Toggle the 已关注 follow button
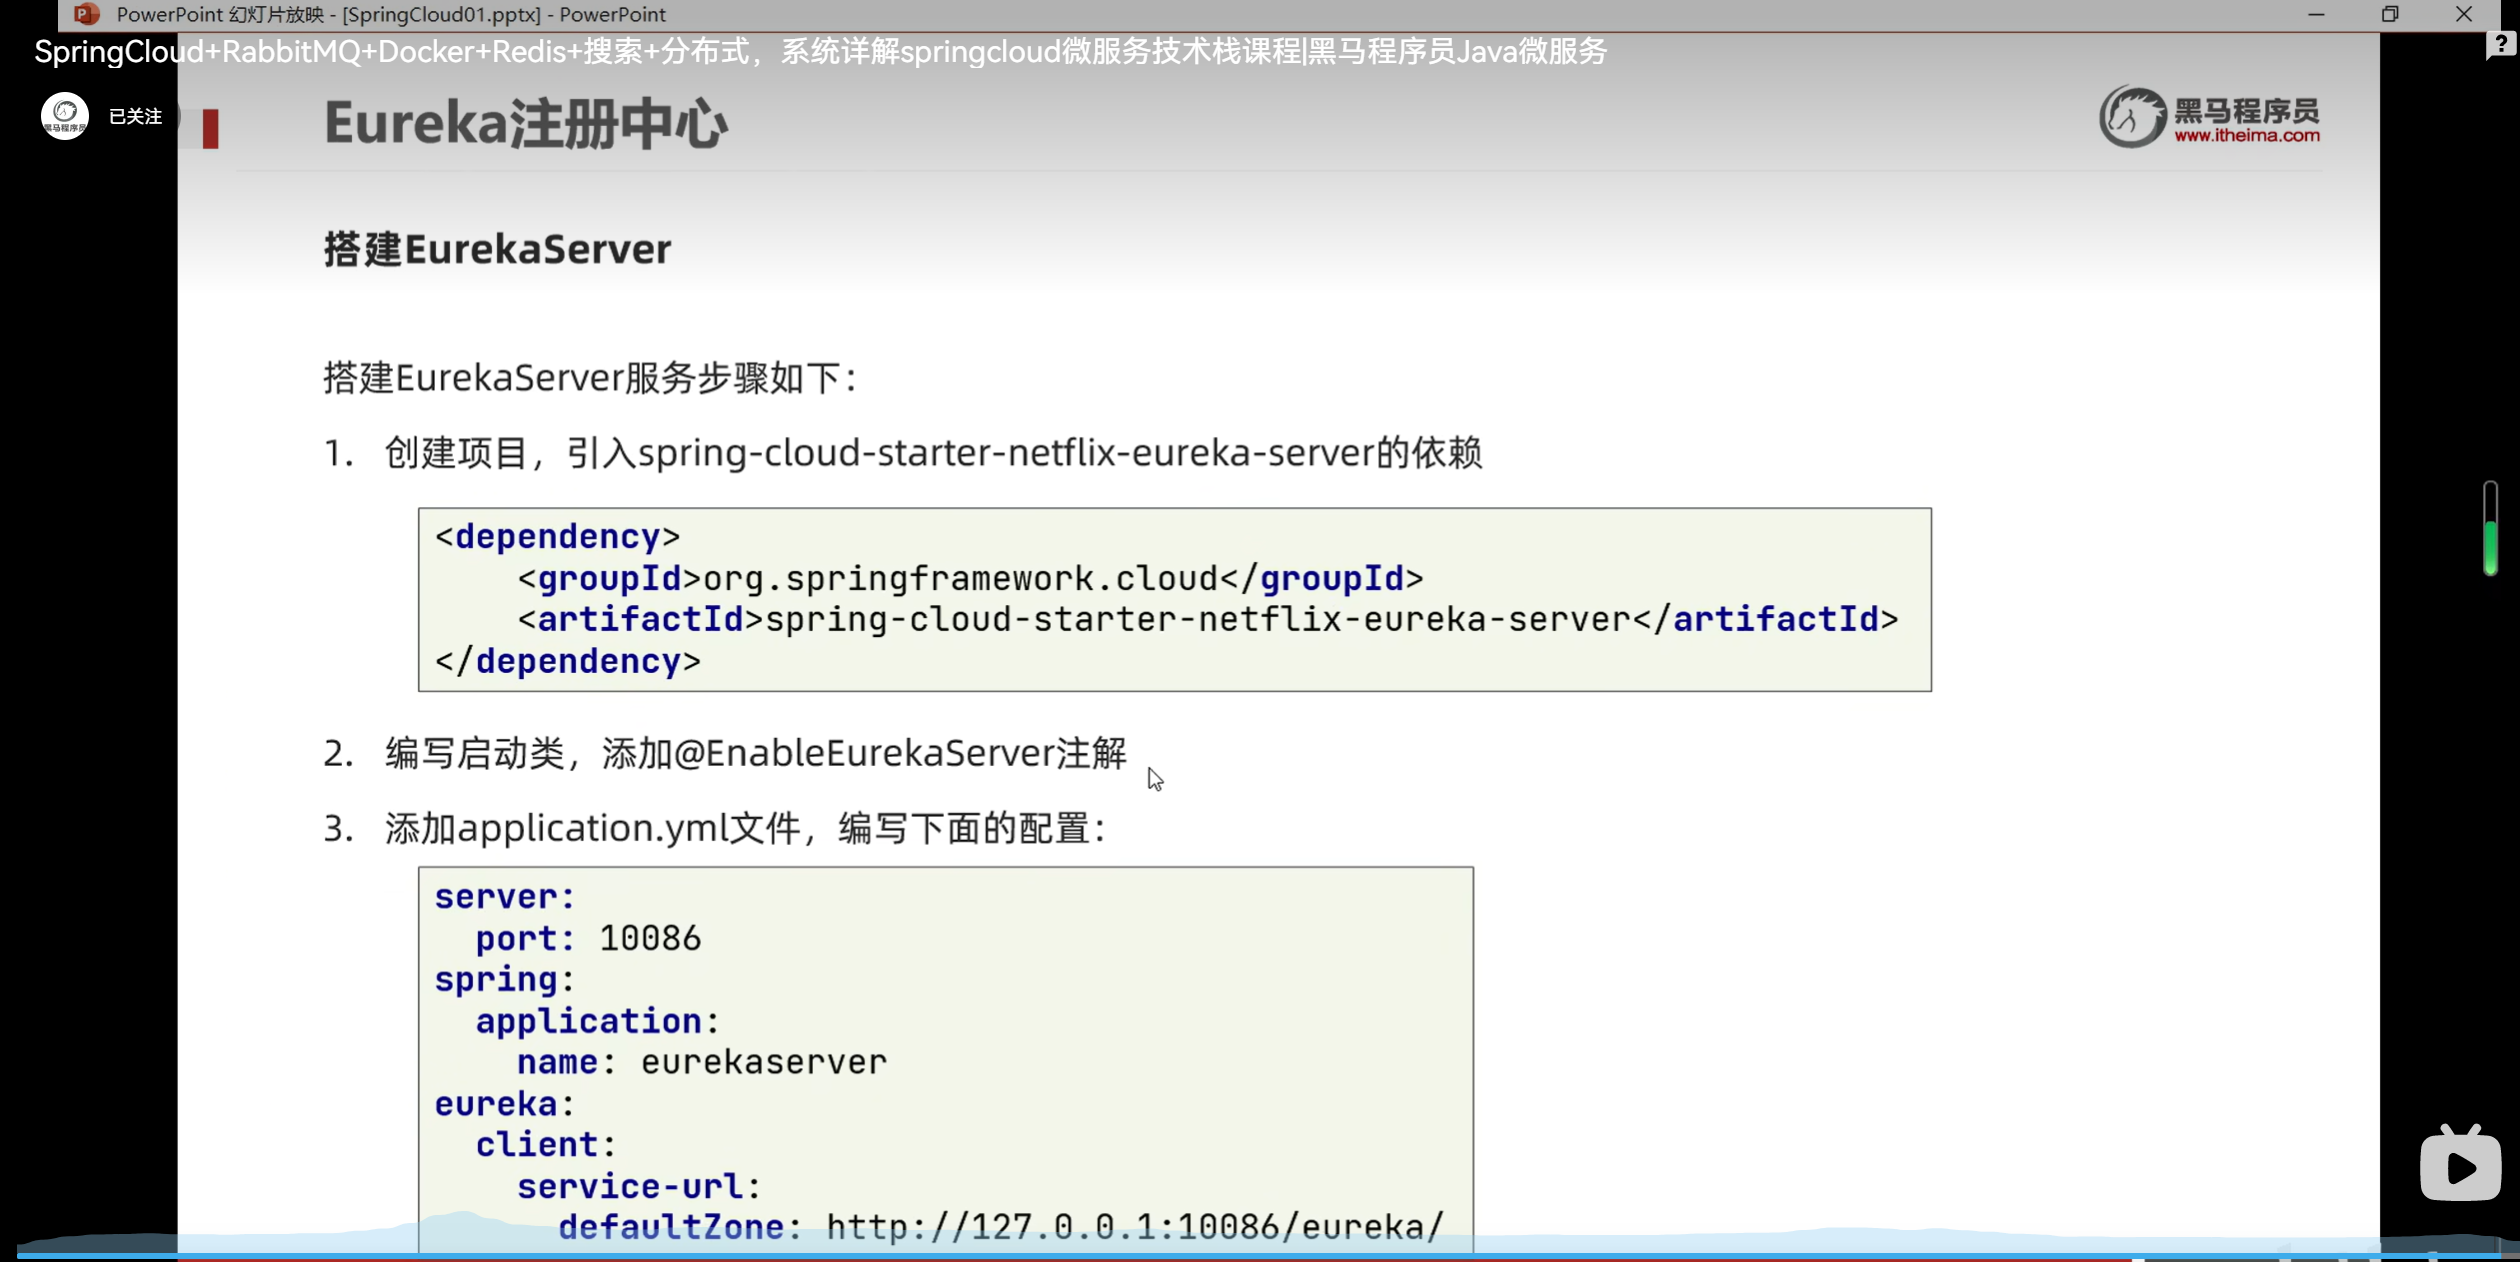The height and width of the screenshot is (1262, 2520). [x=135, y=117]
